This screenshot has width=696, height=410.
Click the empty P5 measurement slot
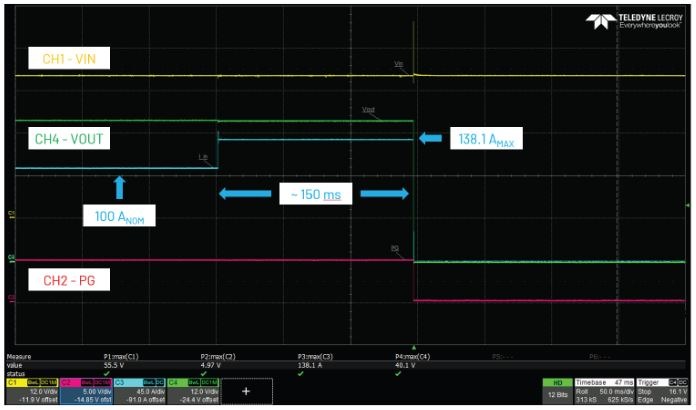pos(501,357)
